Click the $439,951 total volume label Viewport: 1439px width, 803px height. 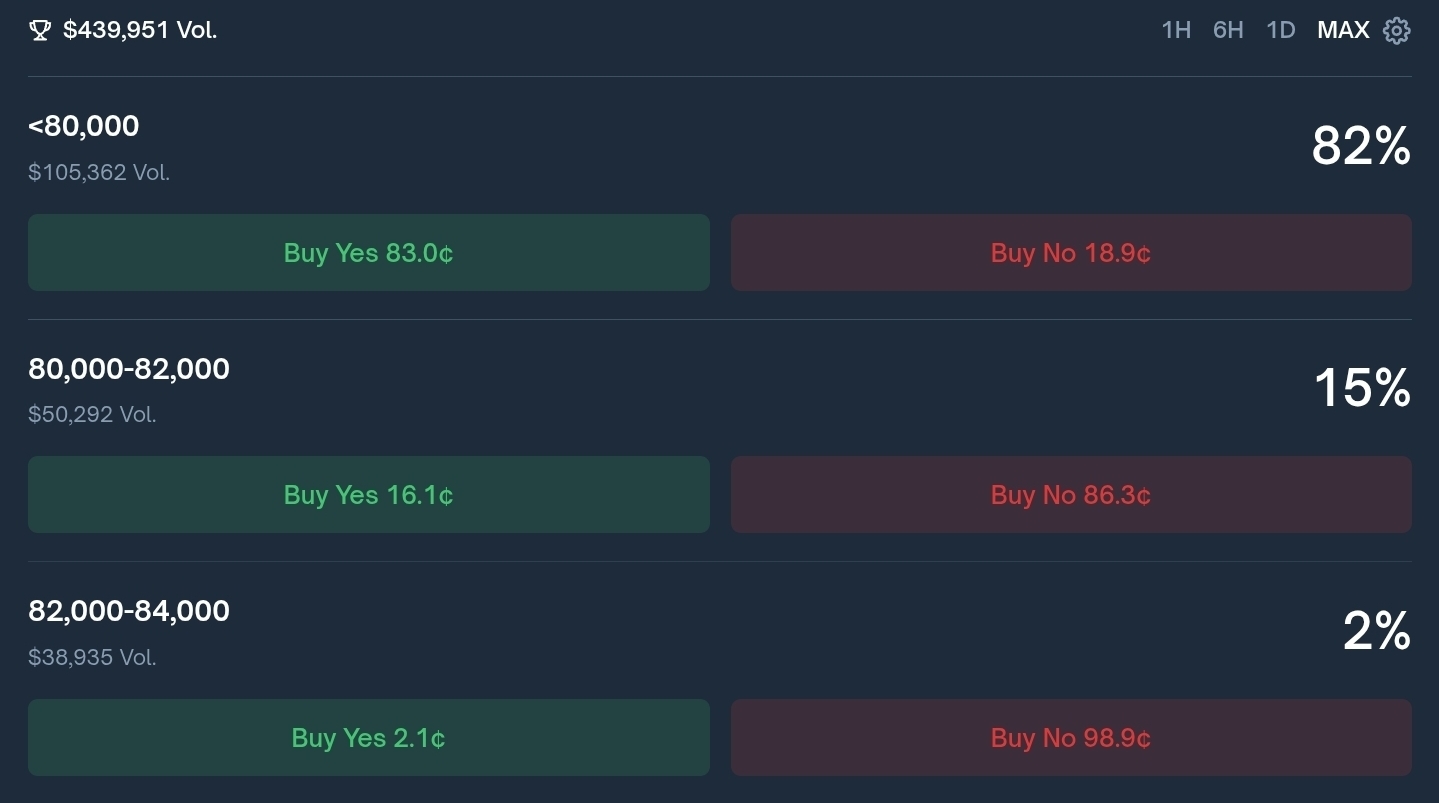click(x=140, y=31)
